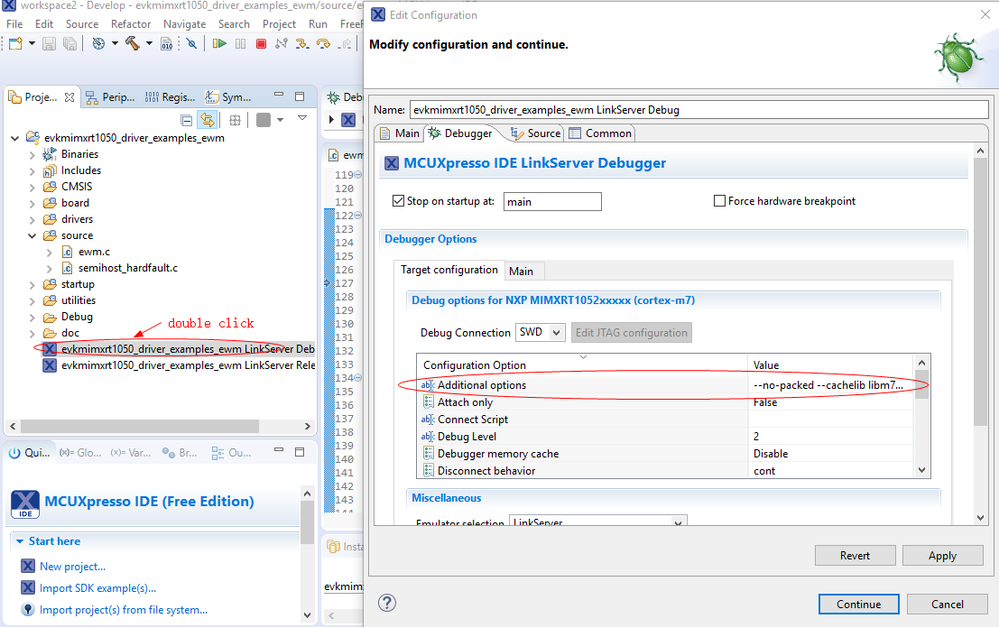999x627 pixels.
Task: Close the Project Explorer tab
Action: 69,97
